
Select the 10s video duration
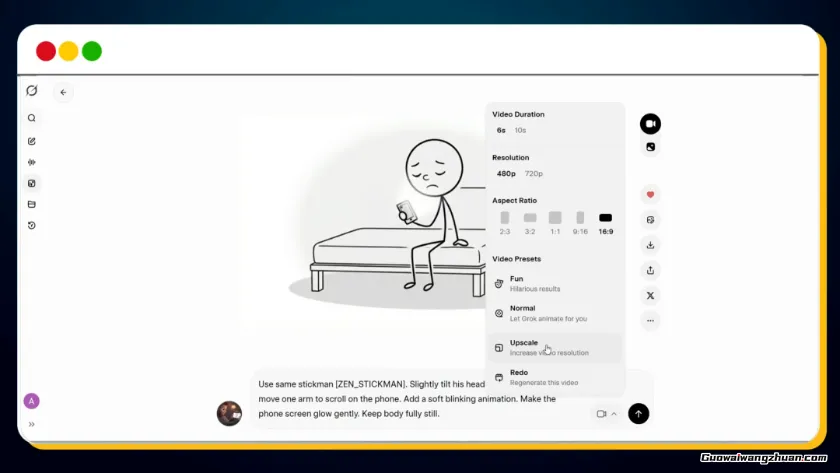pyautogui.click(x=520, y=130)
